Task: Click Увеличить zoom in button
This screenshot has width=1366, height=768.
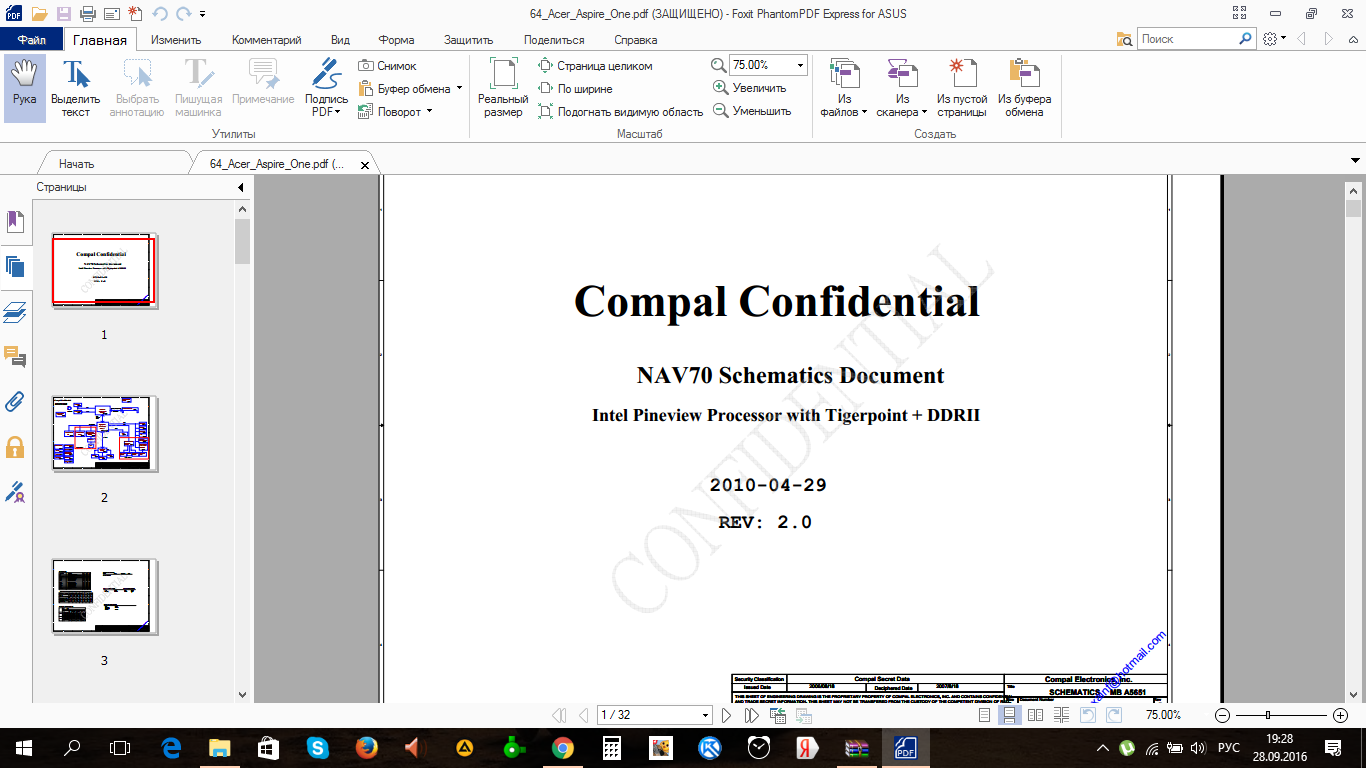Action: tap(750, 88)
